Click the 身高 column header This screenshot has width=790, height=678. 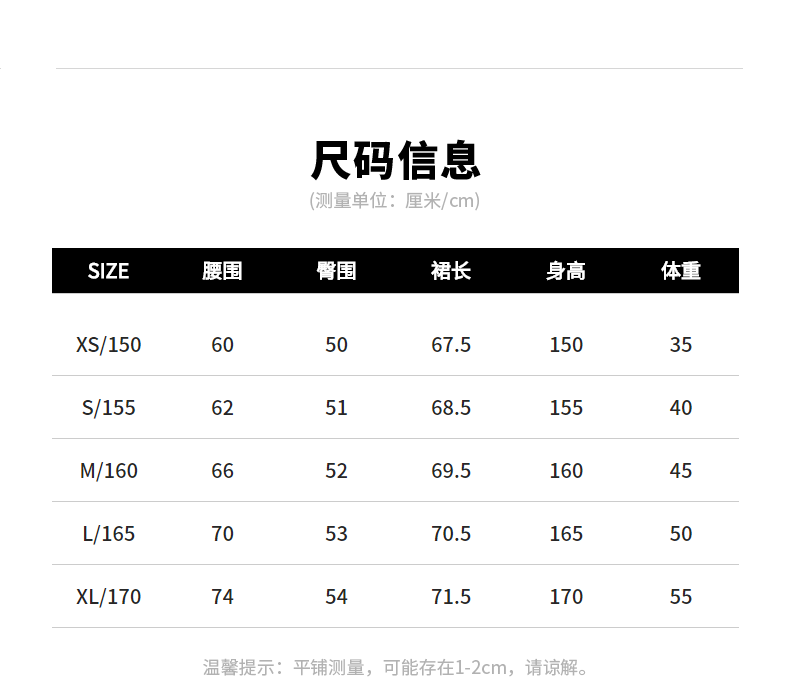[x=566, y=271]
